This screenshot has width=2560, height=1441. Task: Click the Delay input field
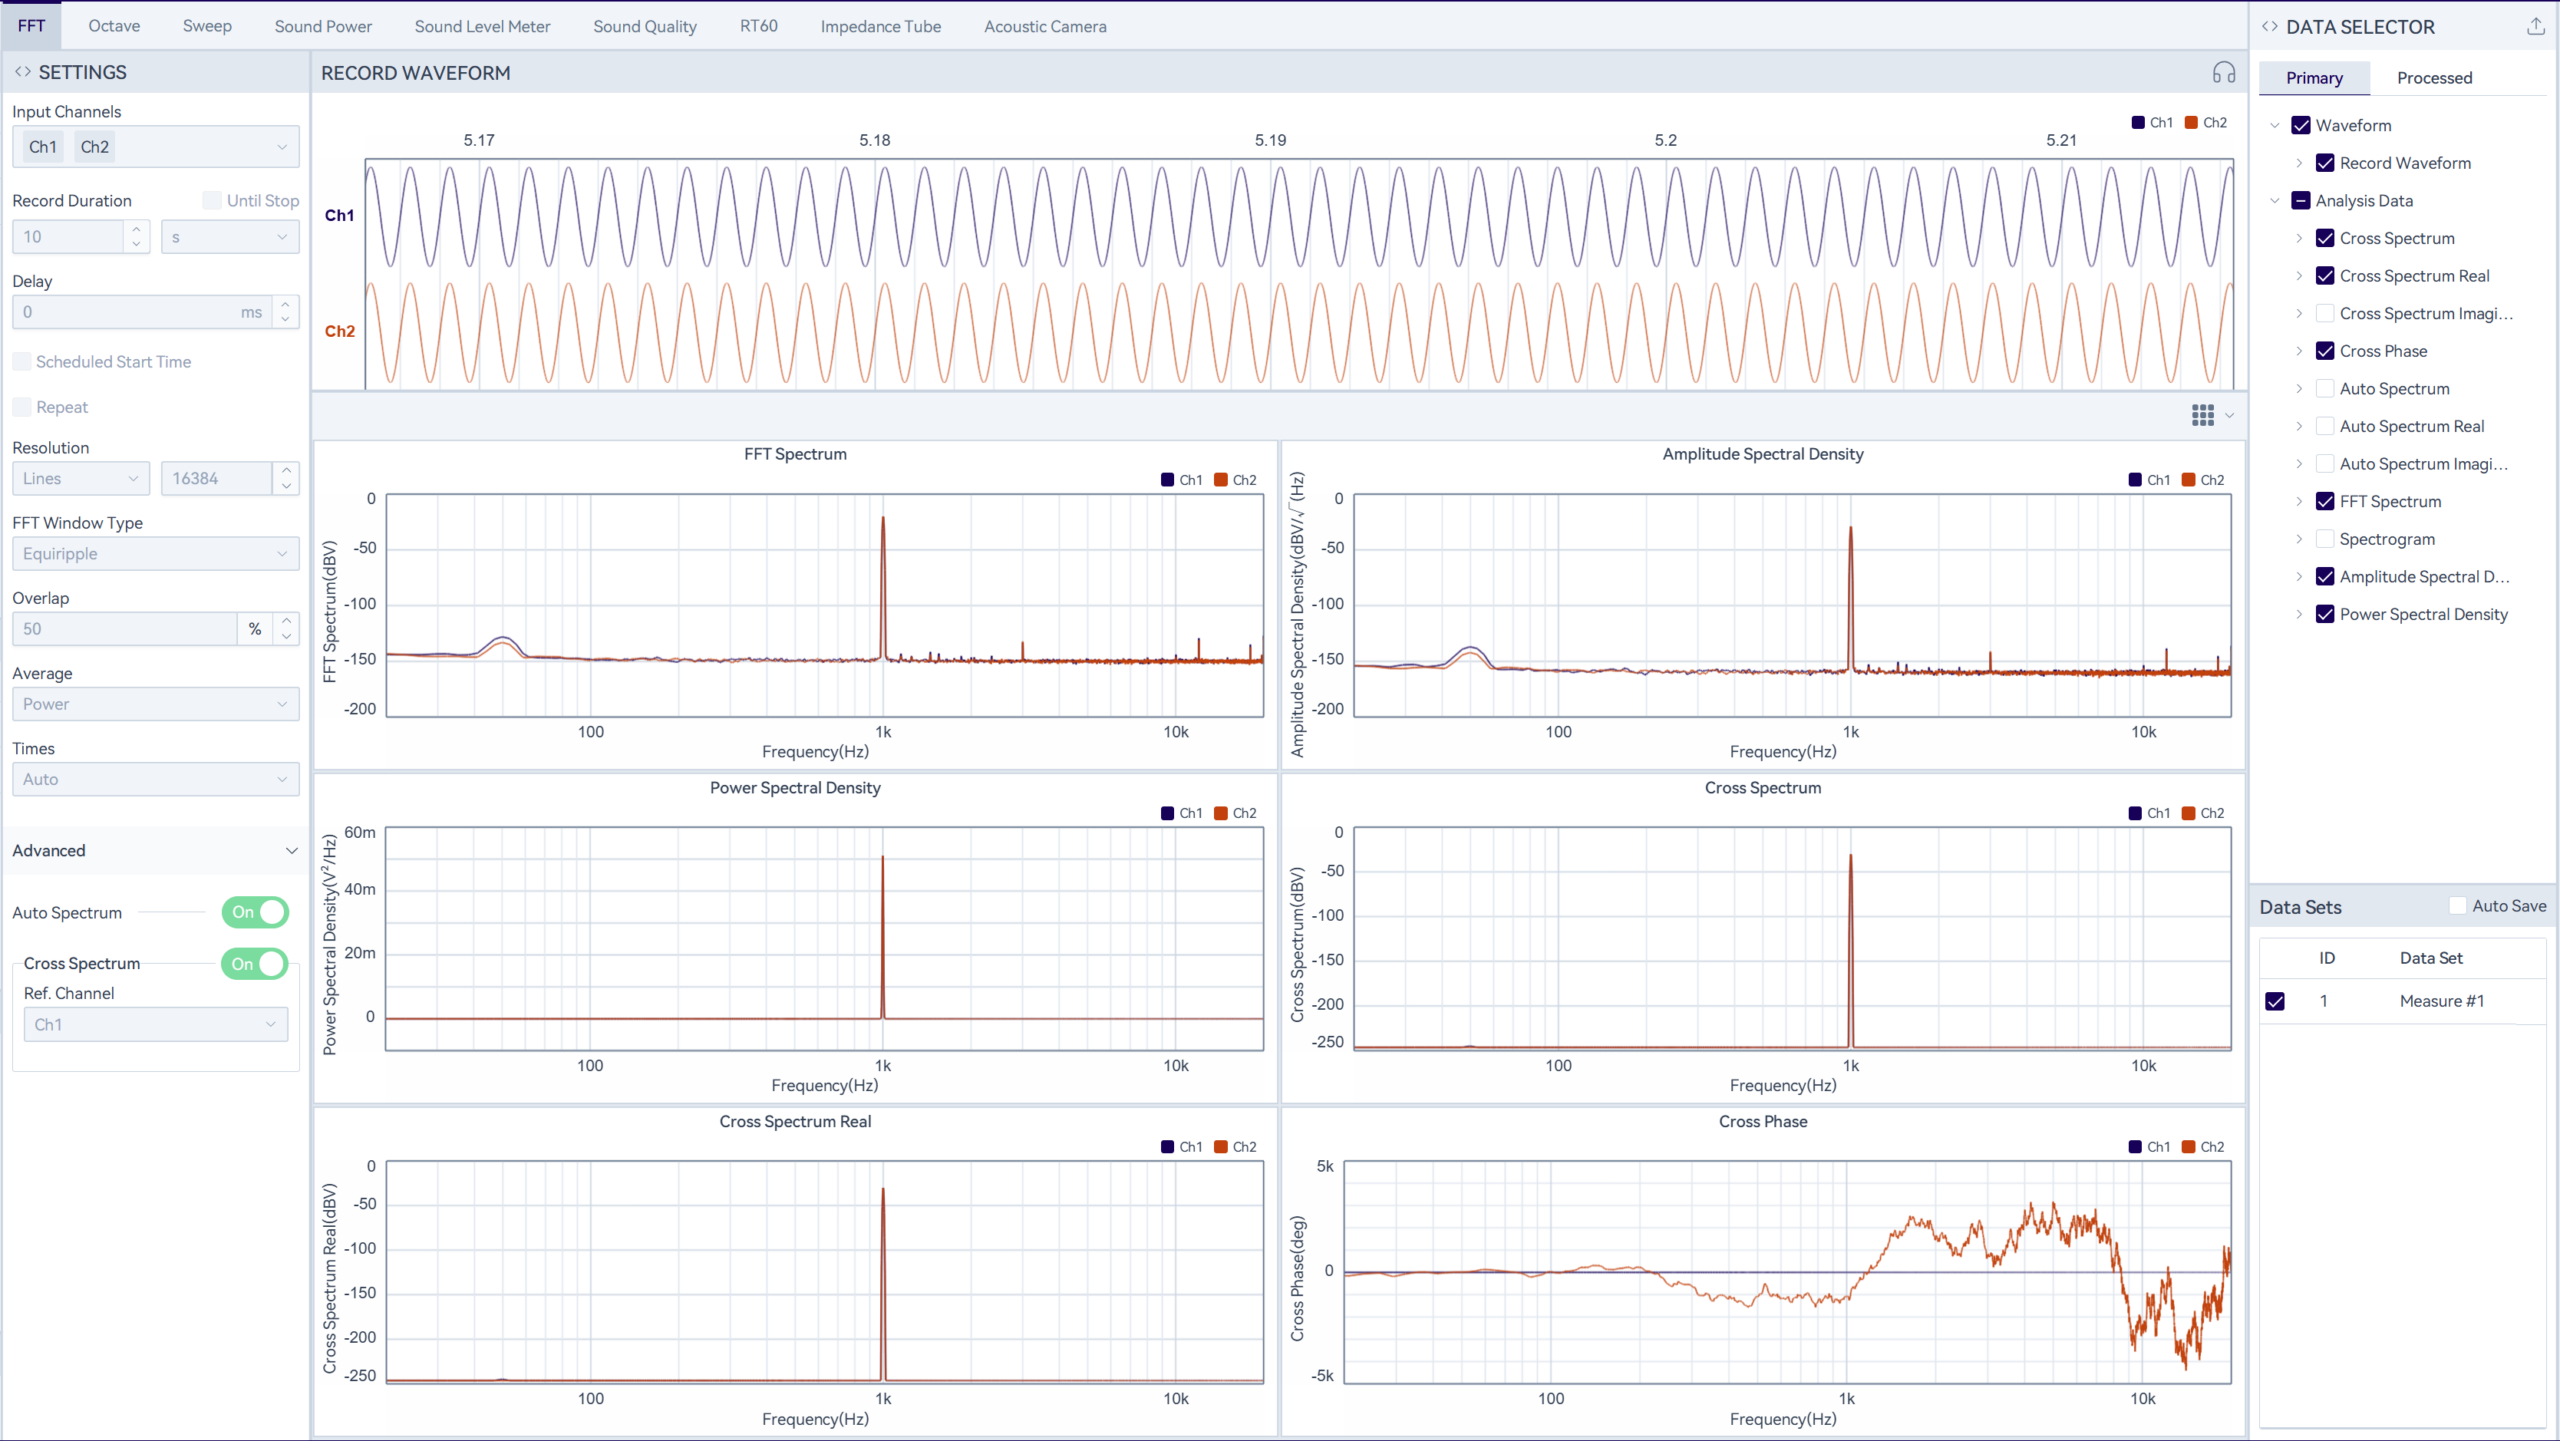pos(125,312)
